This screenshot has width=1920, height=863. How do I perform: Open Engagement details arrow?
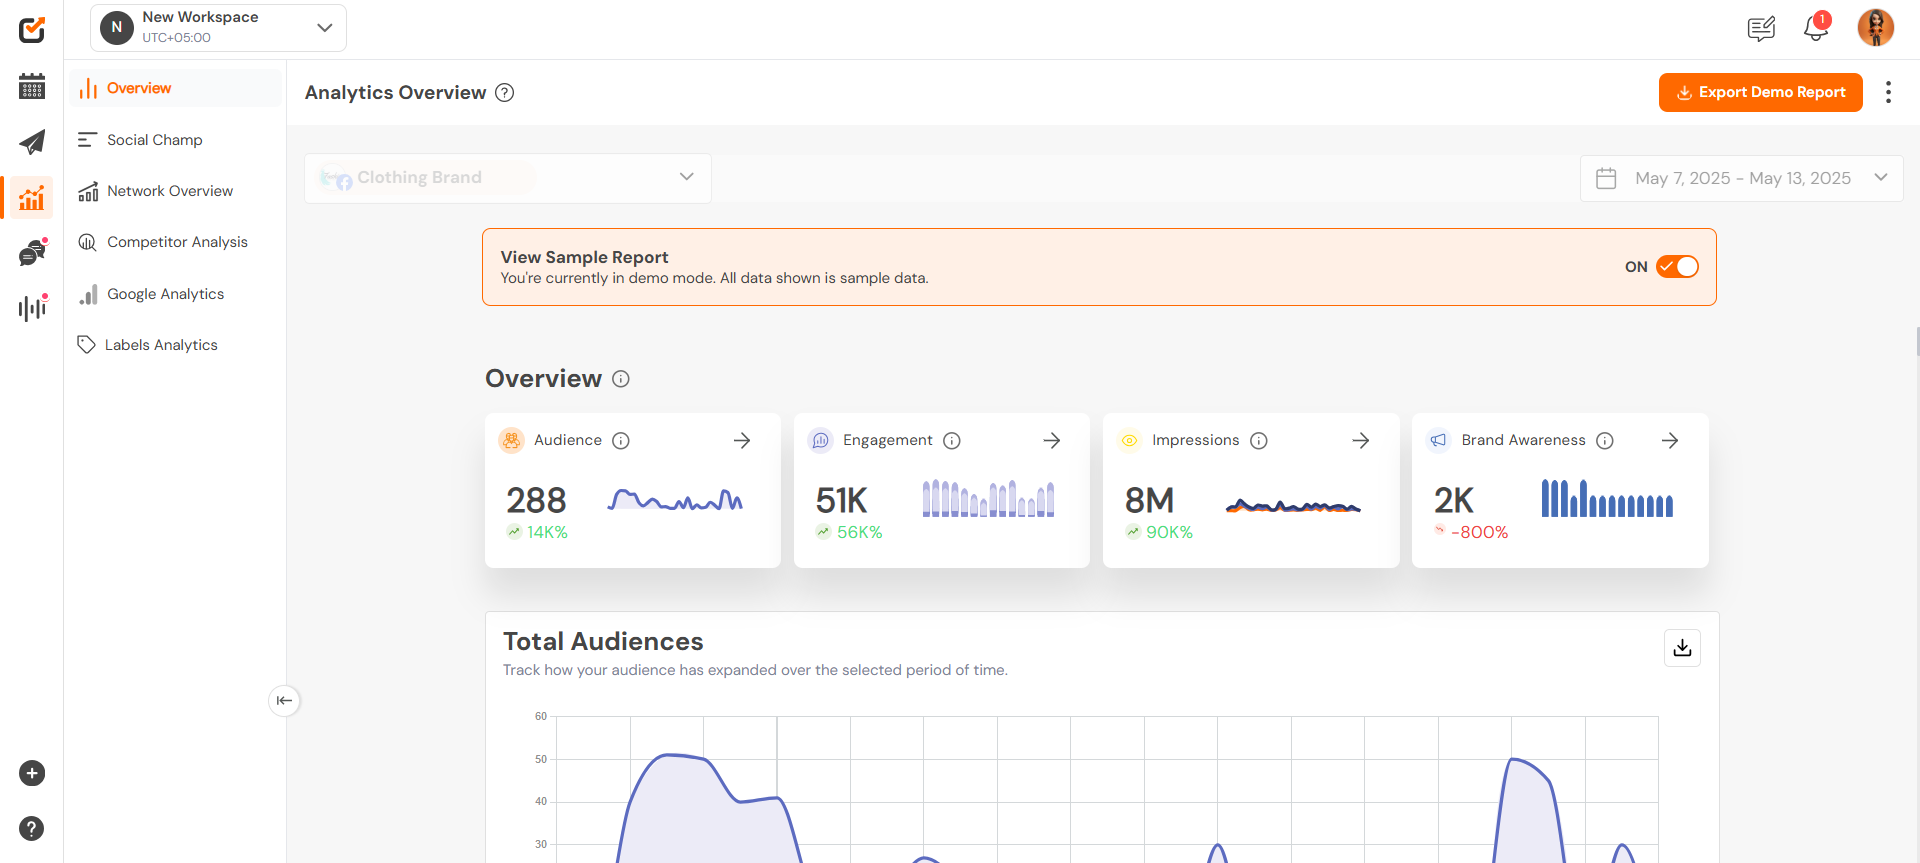(x=1052, y=441)
